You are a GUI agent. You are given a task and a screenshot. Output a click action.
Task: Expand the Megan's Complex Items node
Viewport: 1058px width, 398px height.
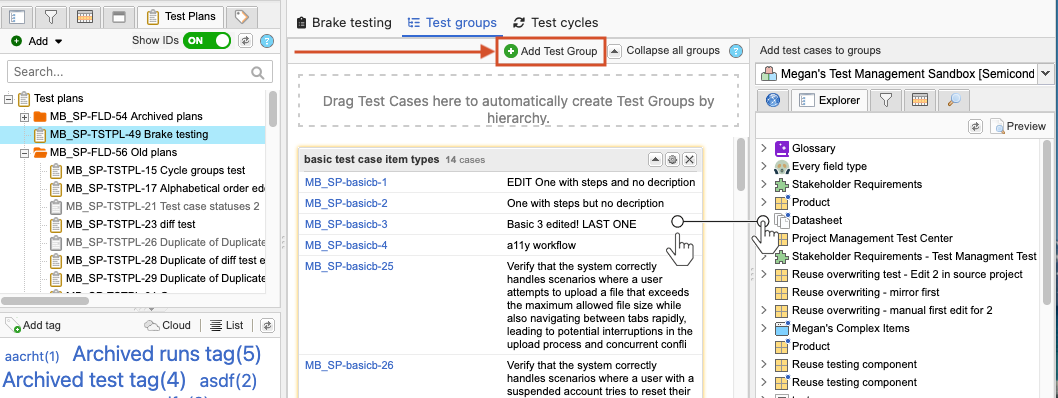click(x=764, y=329)
